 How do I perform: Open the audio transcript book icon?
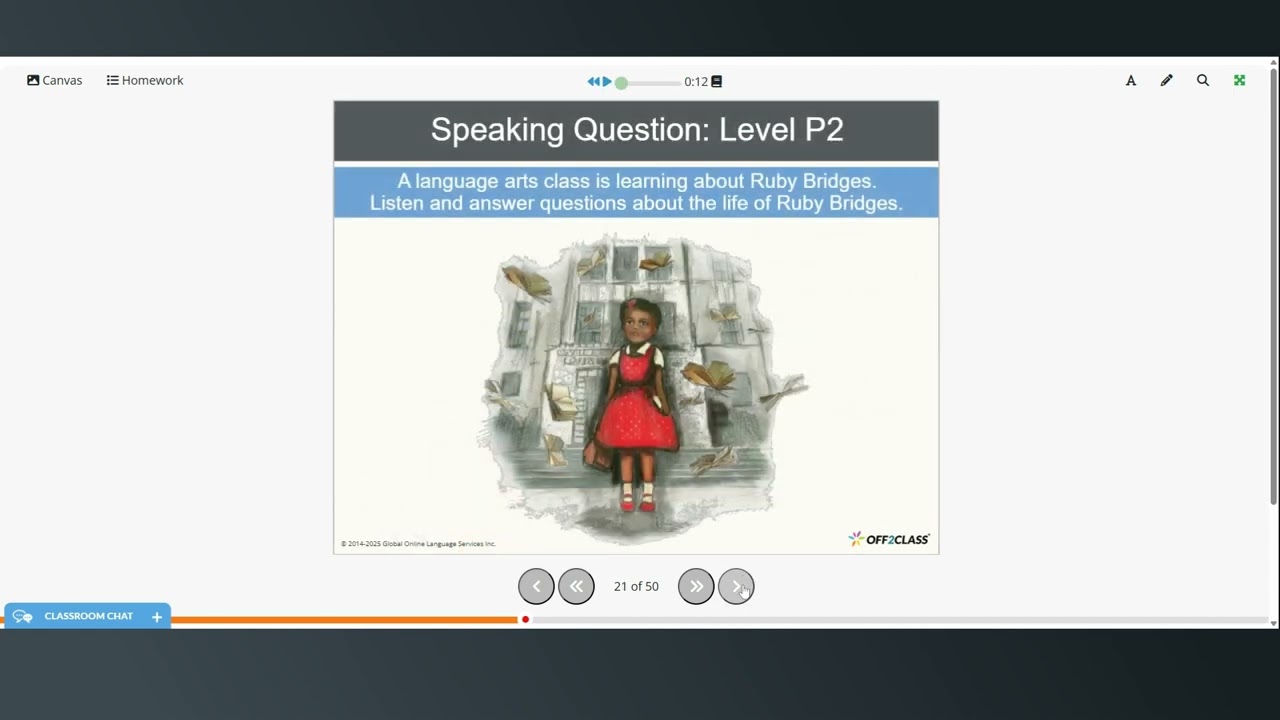(716, 82)
